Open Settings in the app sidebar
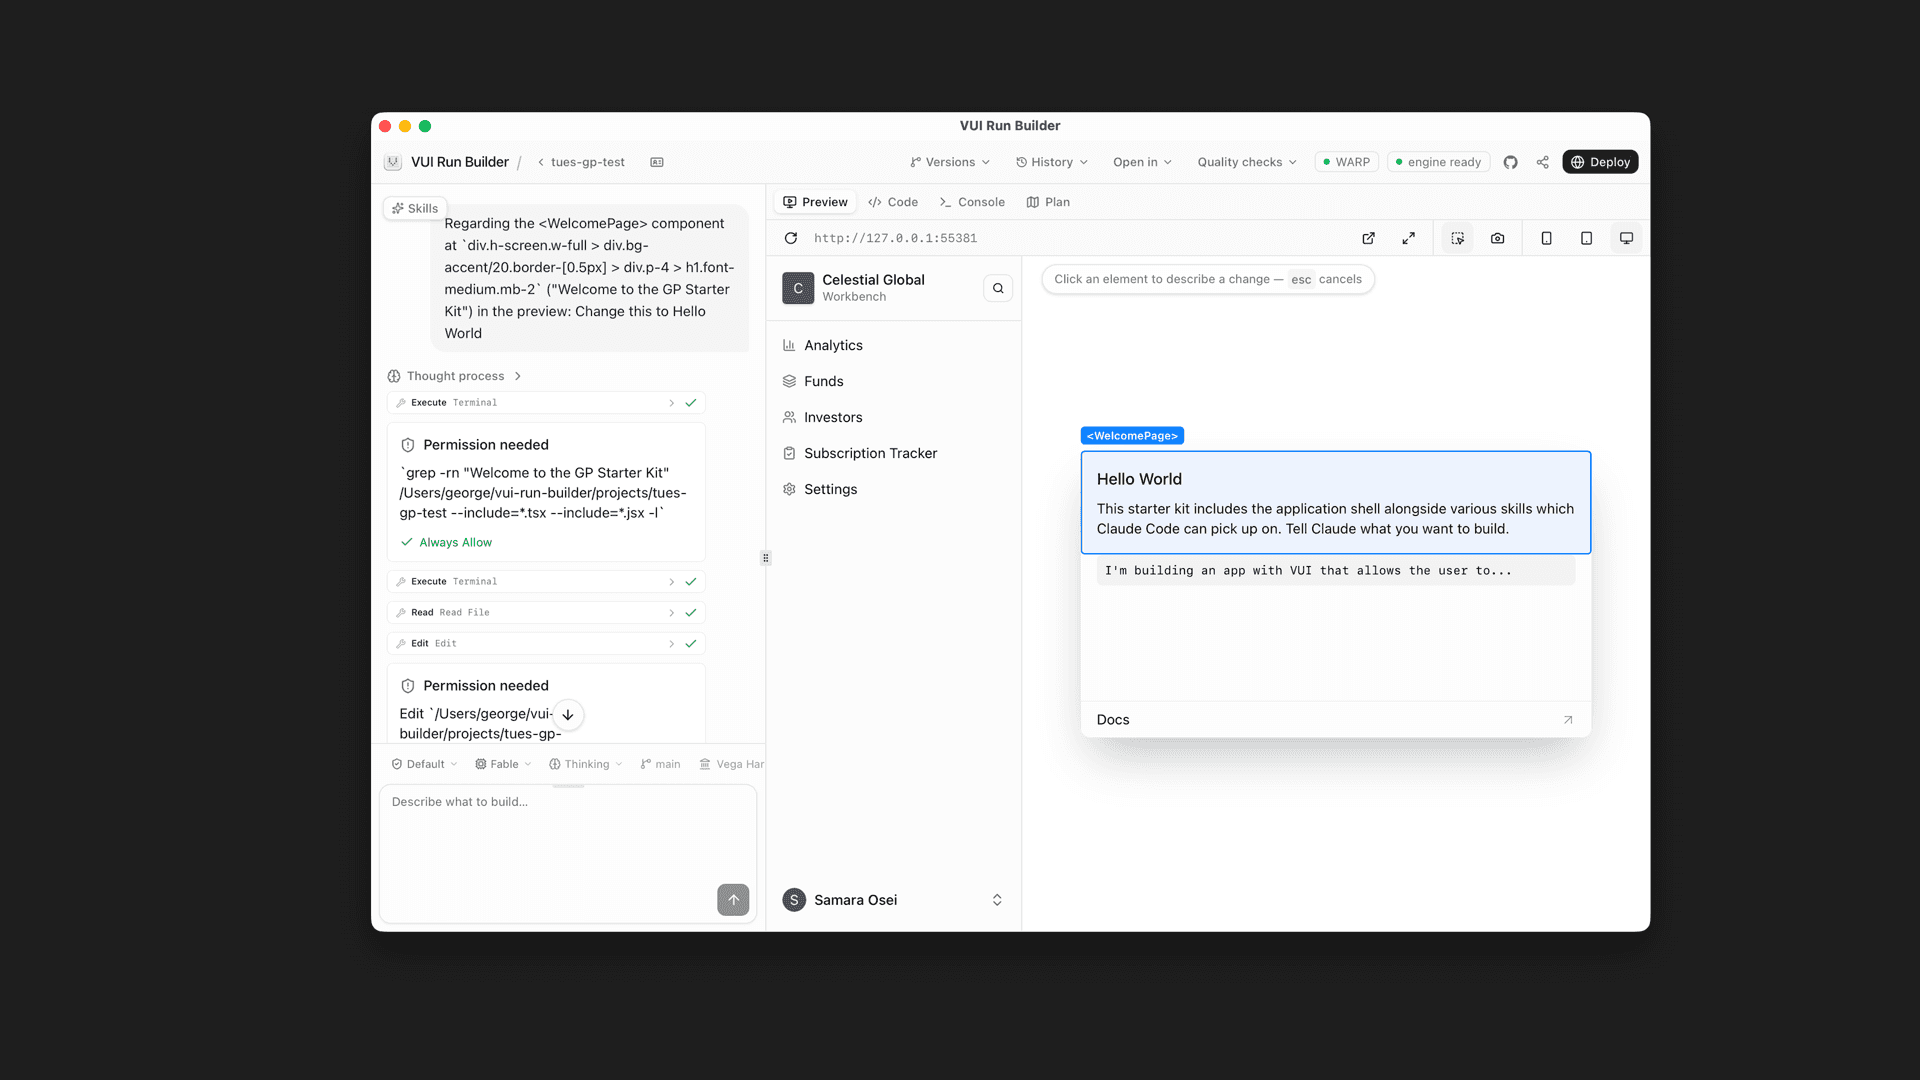Screen dimensions: 1920x1080 [x=894, y=489]
